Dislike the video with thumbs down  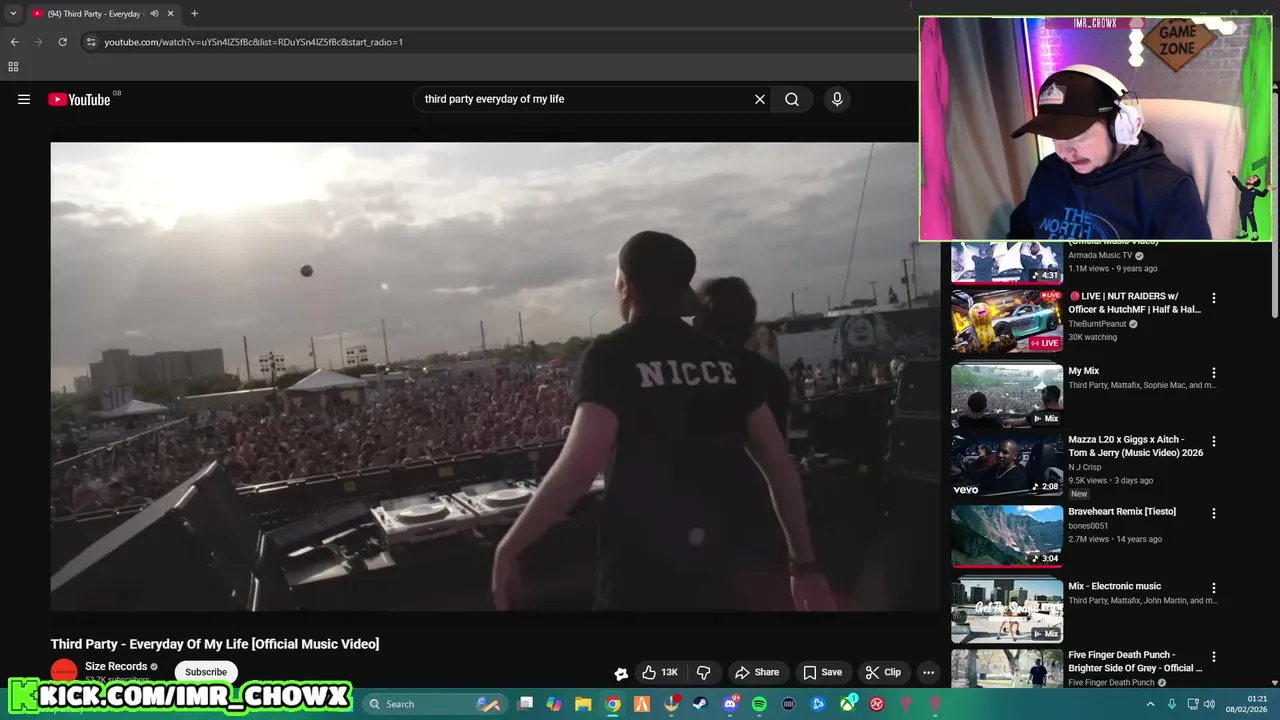[703, 672]
